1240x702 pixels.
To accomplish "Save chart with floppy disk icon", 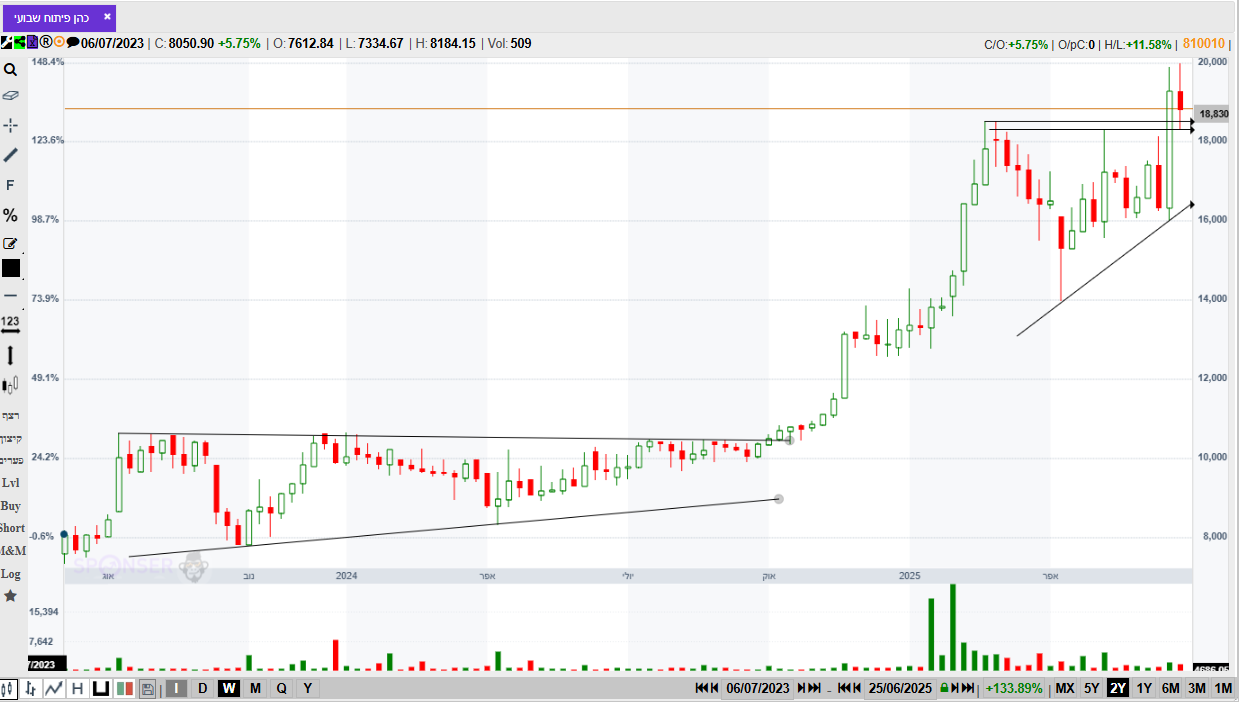I will 148,688.
